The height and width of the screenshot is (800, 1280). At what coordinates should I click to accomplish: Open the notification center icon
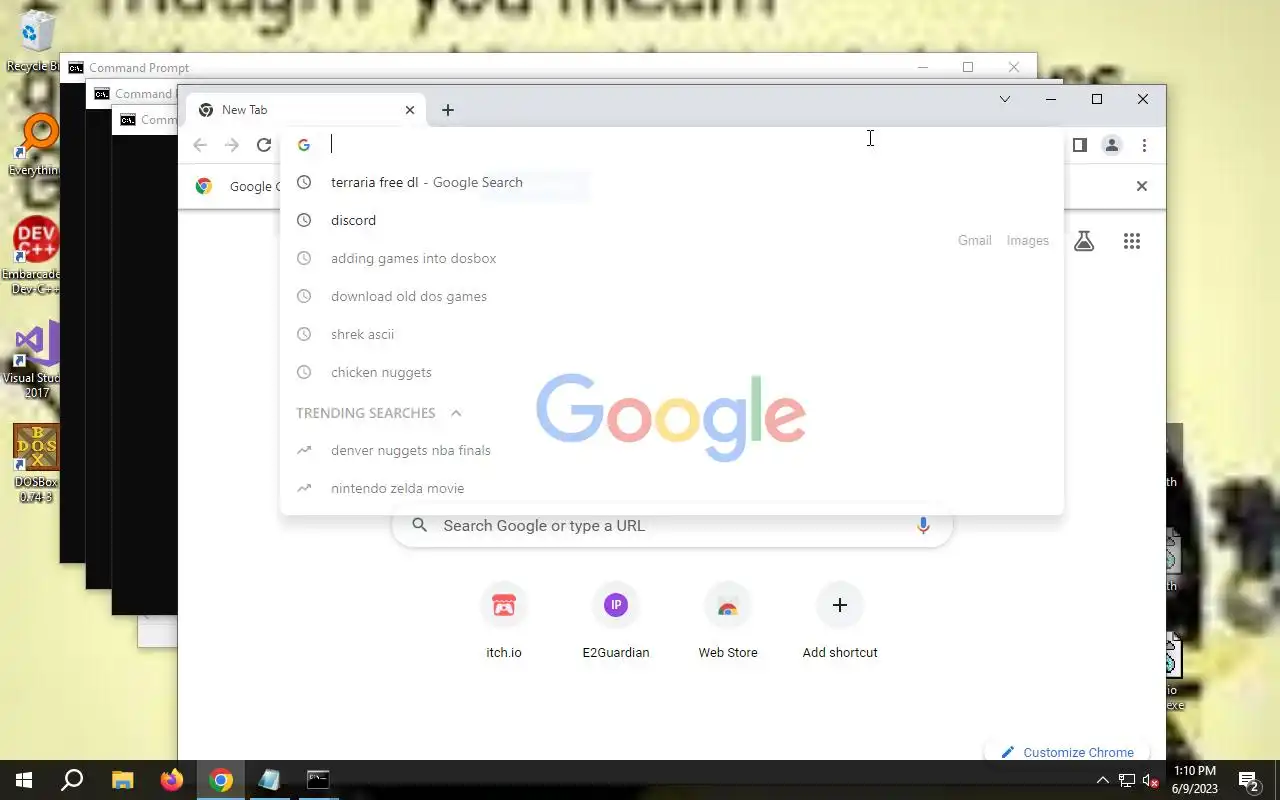click(x=1249, y=780)
